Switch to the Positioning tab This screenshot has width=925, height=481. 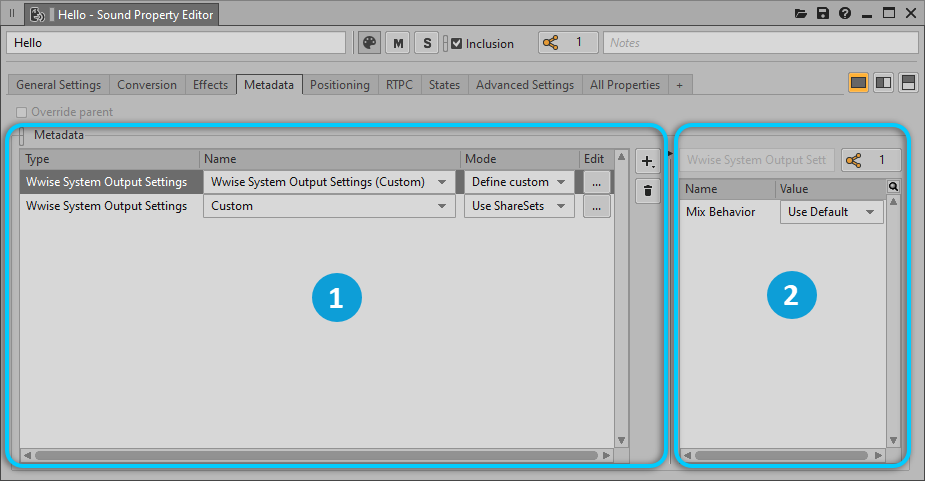point(340,85)
